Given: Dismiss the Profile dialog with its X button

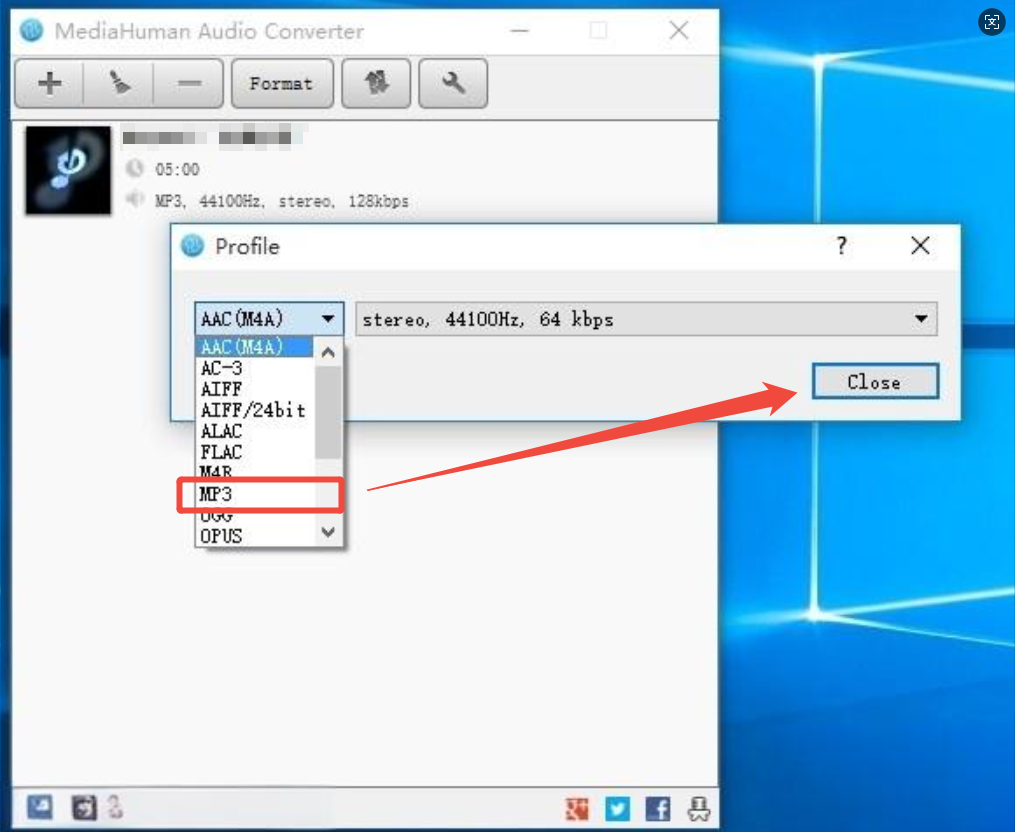Looking at the screenshot, I should click(920, 246).
